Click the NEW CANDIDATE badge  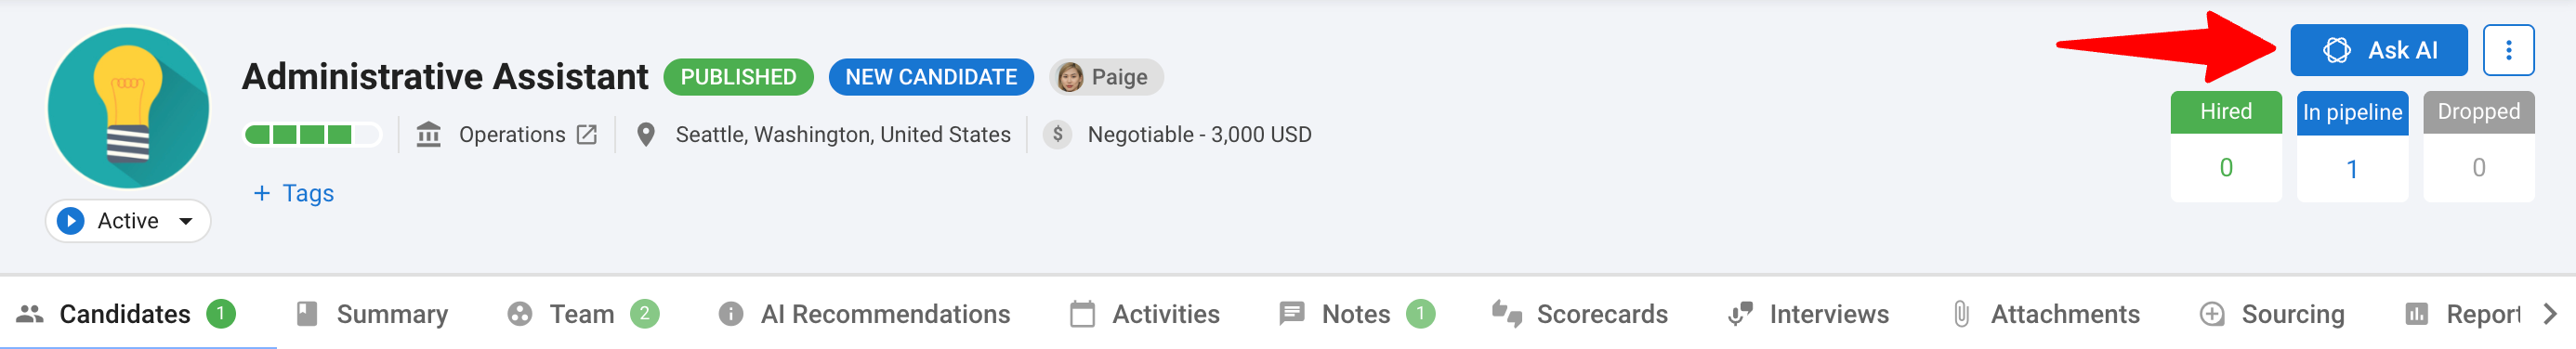point(930,77)
